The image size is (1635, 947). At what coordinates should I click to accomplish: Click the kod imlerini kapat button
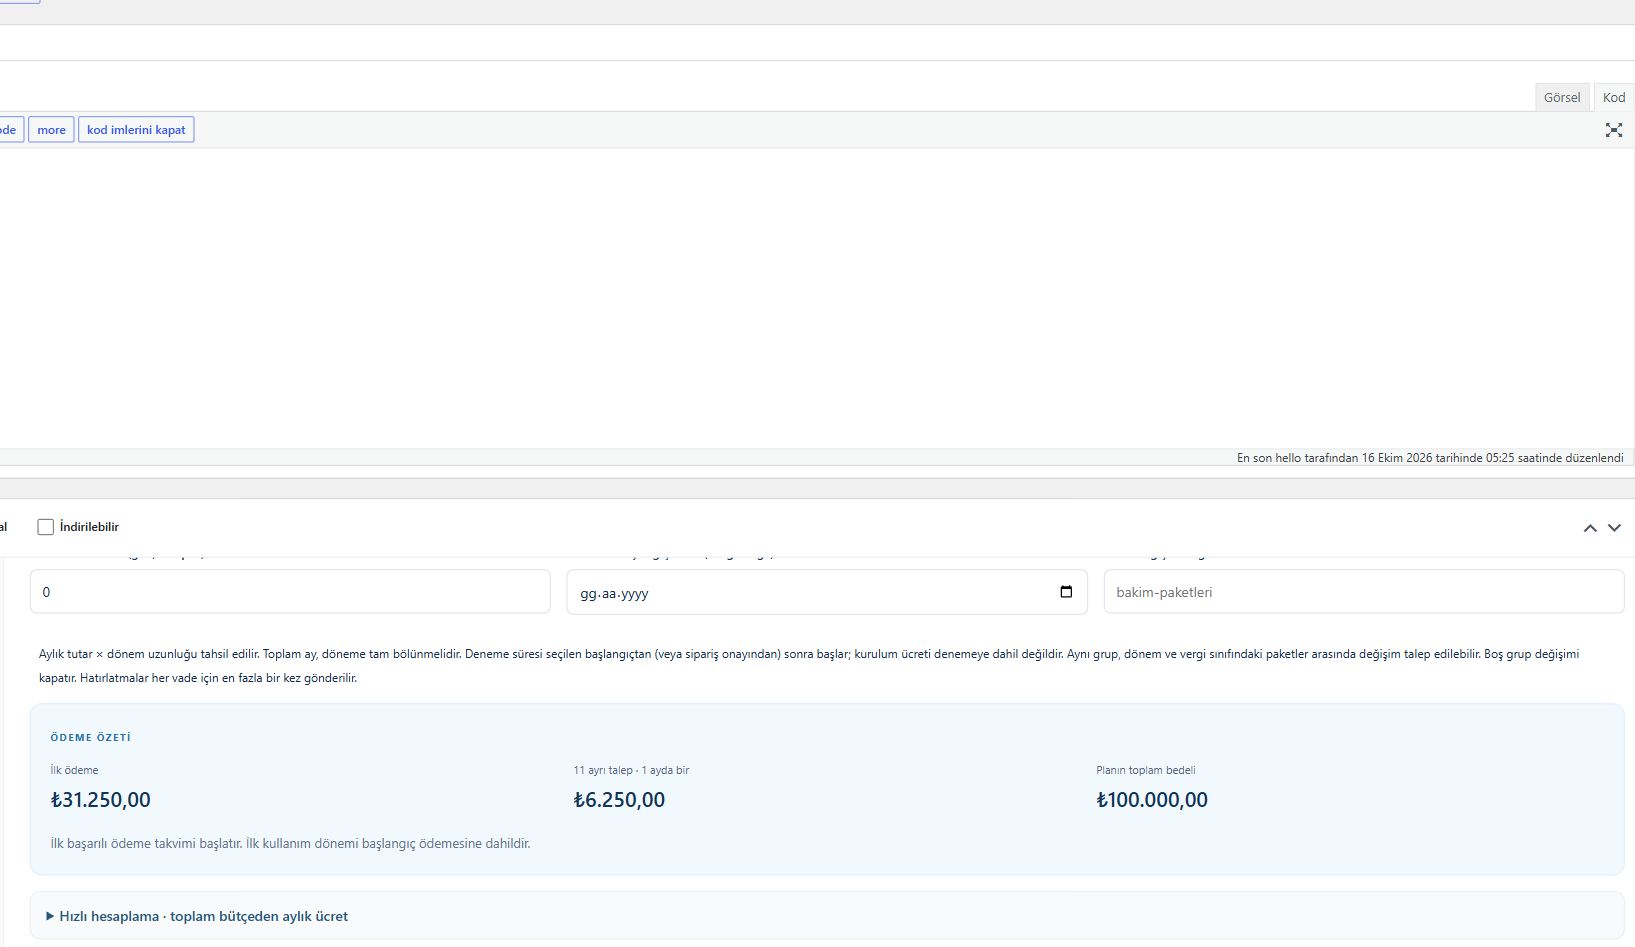pyautogui.click(x=136, y=130)
